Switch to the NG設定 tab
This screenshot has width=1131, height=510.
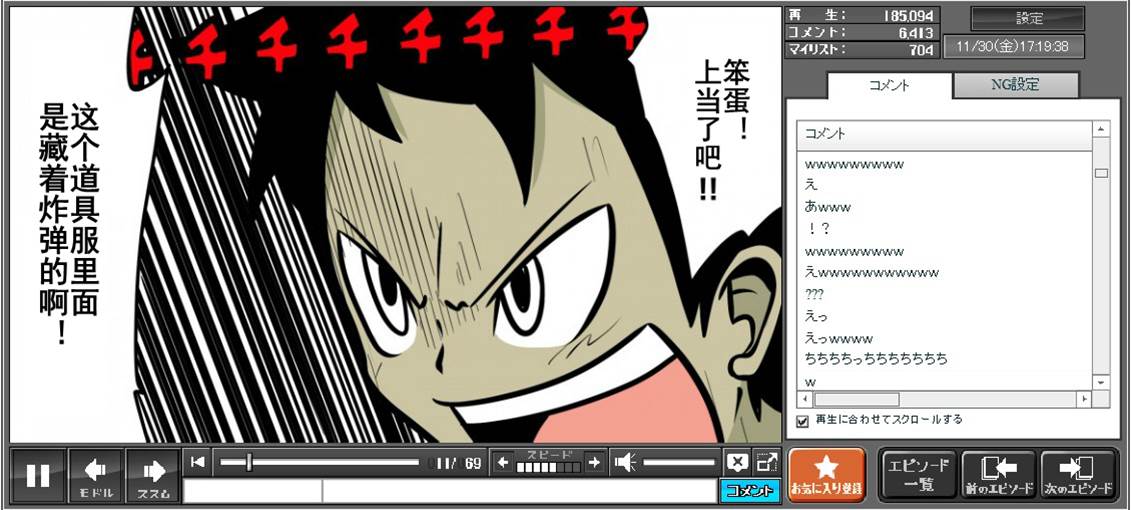pyautogui.click(x=1015, y=85)
